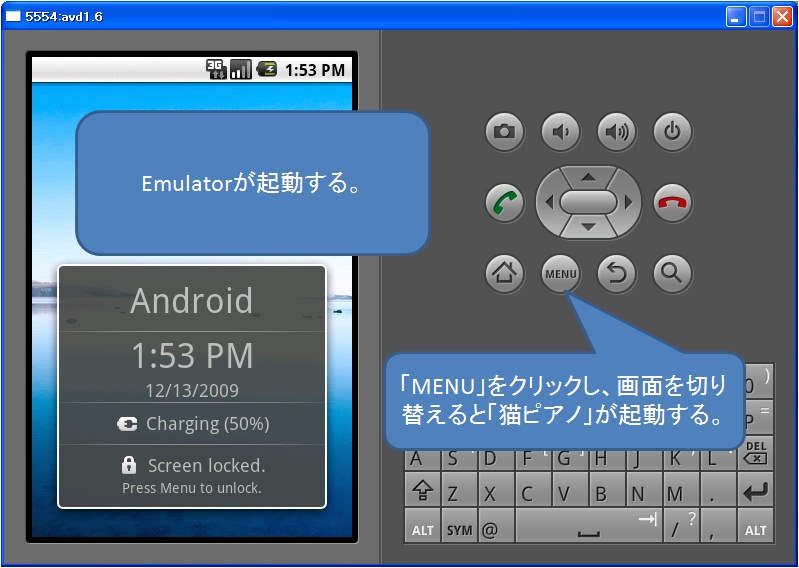Click the X key on keyboard

coord(496,490)
